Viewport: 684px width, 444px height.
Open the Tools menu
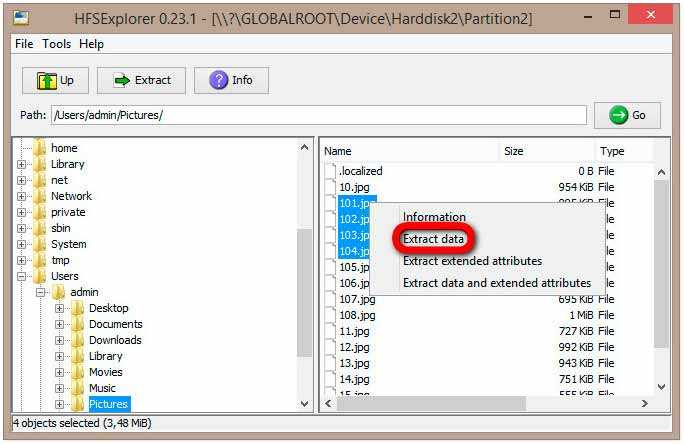[x=57, y=44]
